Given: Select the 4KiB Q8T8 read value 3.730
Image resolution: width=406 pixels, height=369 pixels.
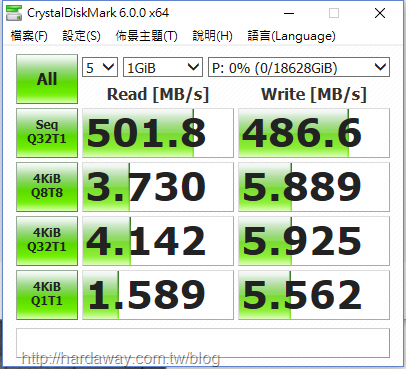Looking at the screenshot, I should pos(158,187).
